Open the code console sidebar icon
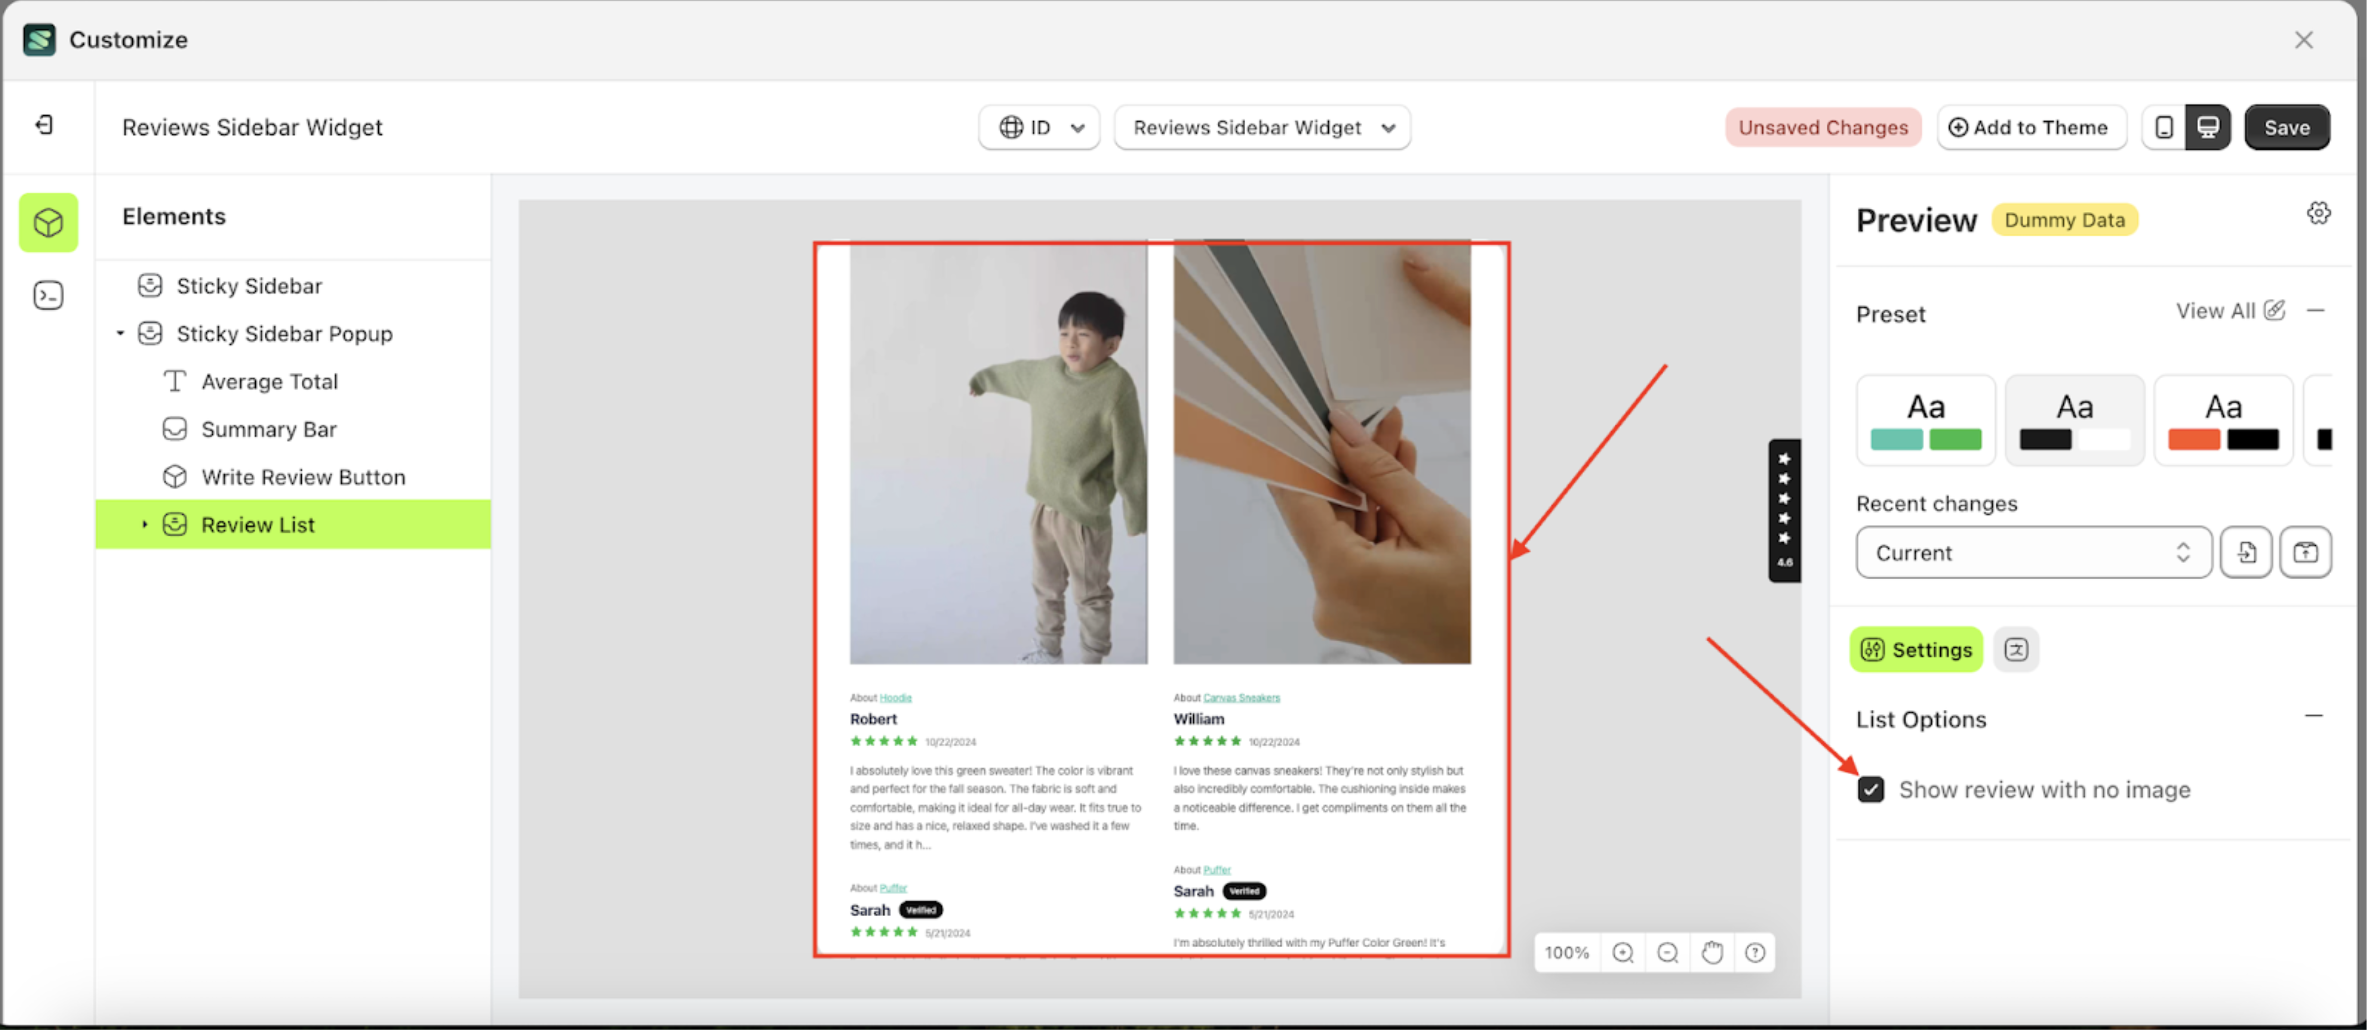The height and width of the screenshot is (1030, 2368). point(48,296)
